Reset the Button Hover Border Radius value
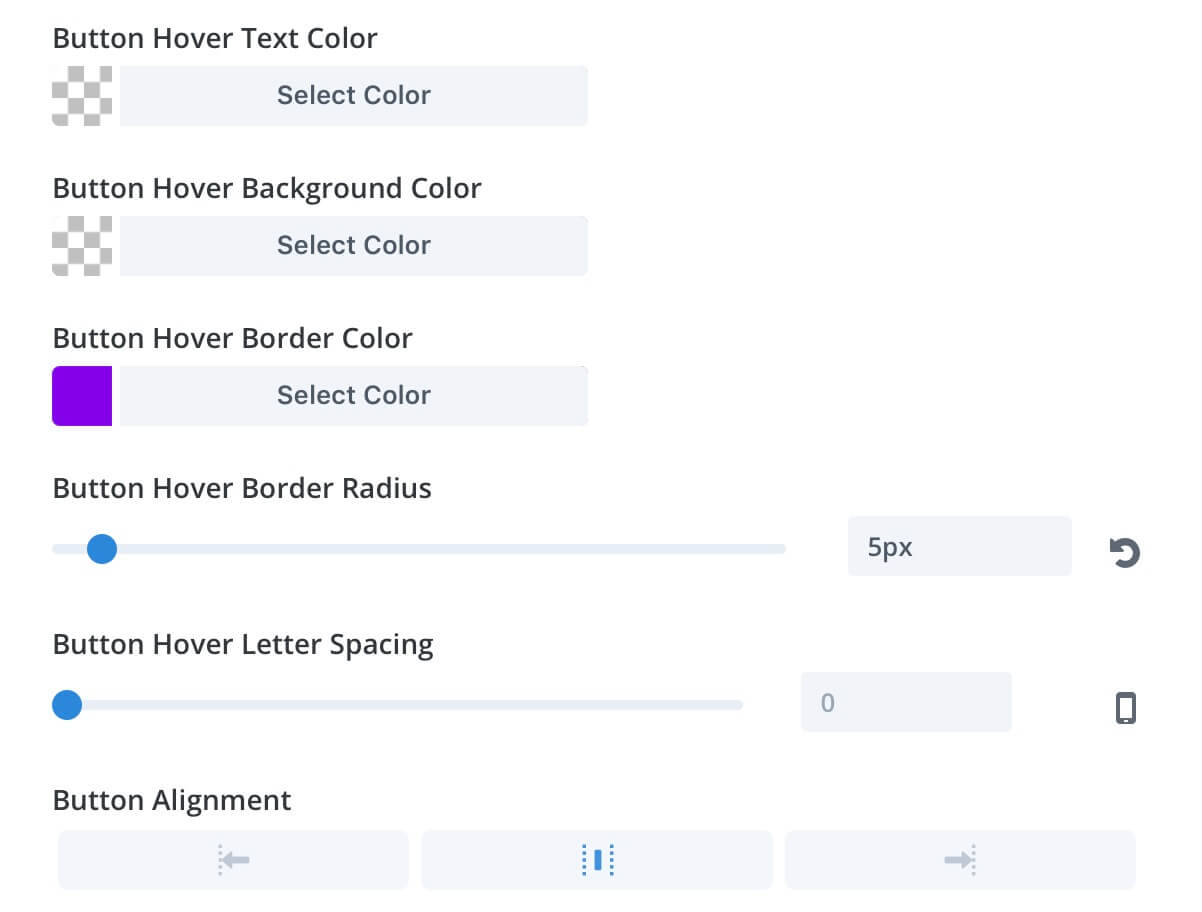Image resolution: width=1202 pixels, height=912 pixels. tap(1125, 552)
